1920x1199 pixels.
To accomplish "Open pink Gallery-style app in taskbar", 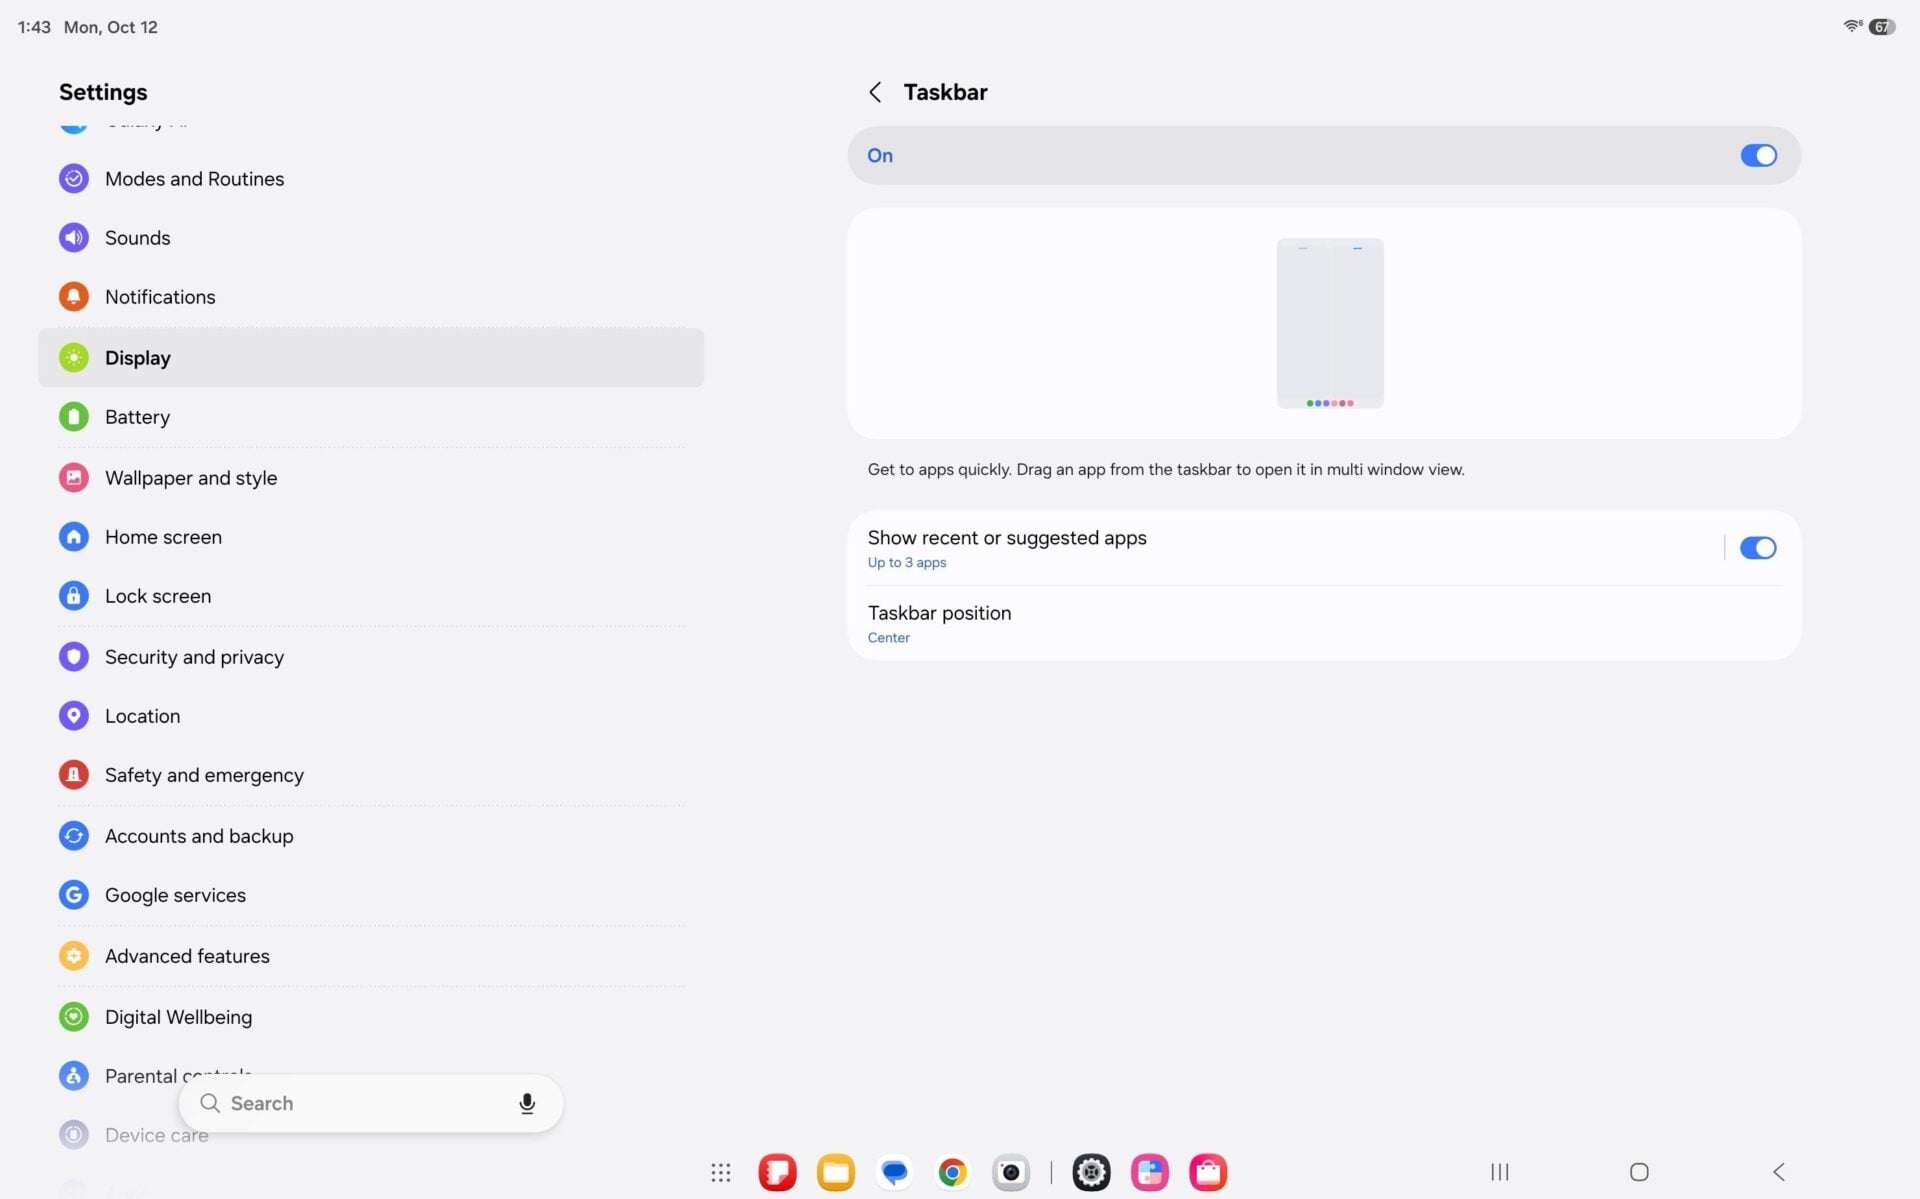I will click(1150, 1172).
